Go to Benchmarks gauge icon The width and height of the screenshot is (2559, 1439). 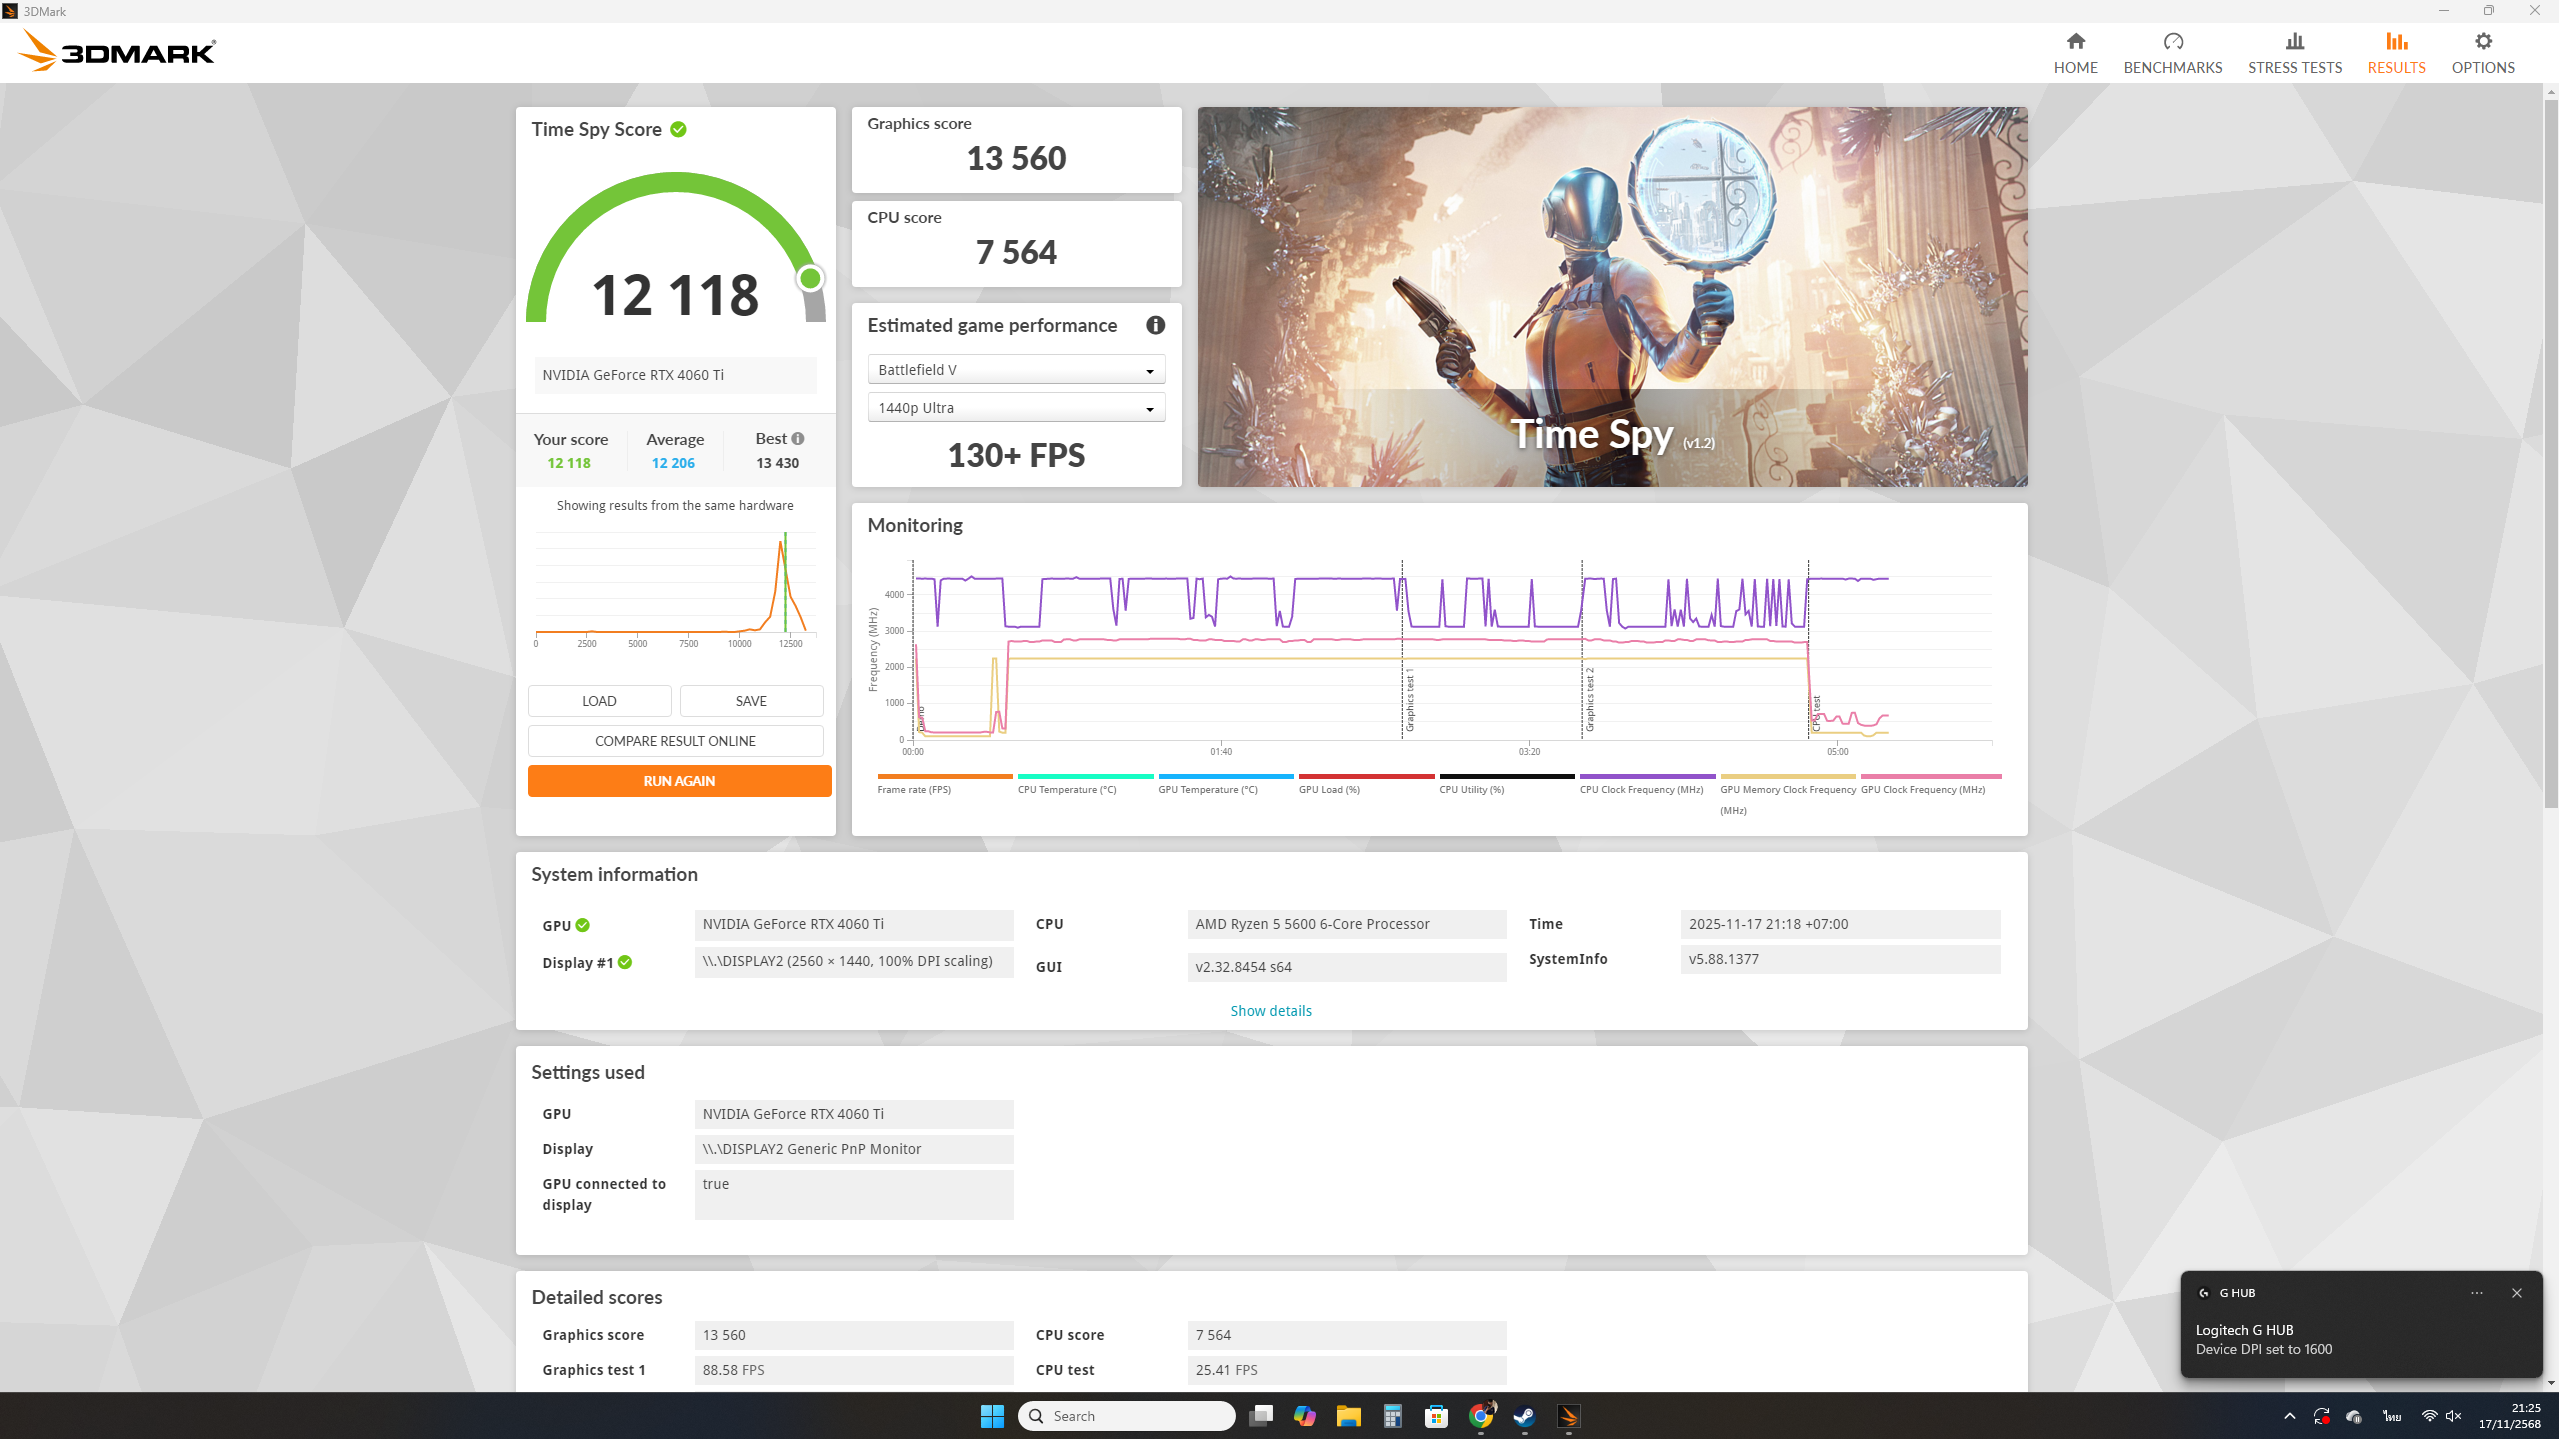coord(2172,42)
